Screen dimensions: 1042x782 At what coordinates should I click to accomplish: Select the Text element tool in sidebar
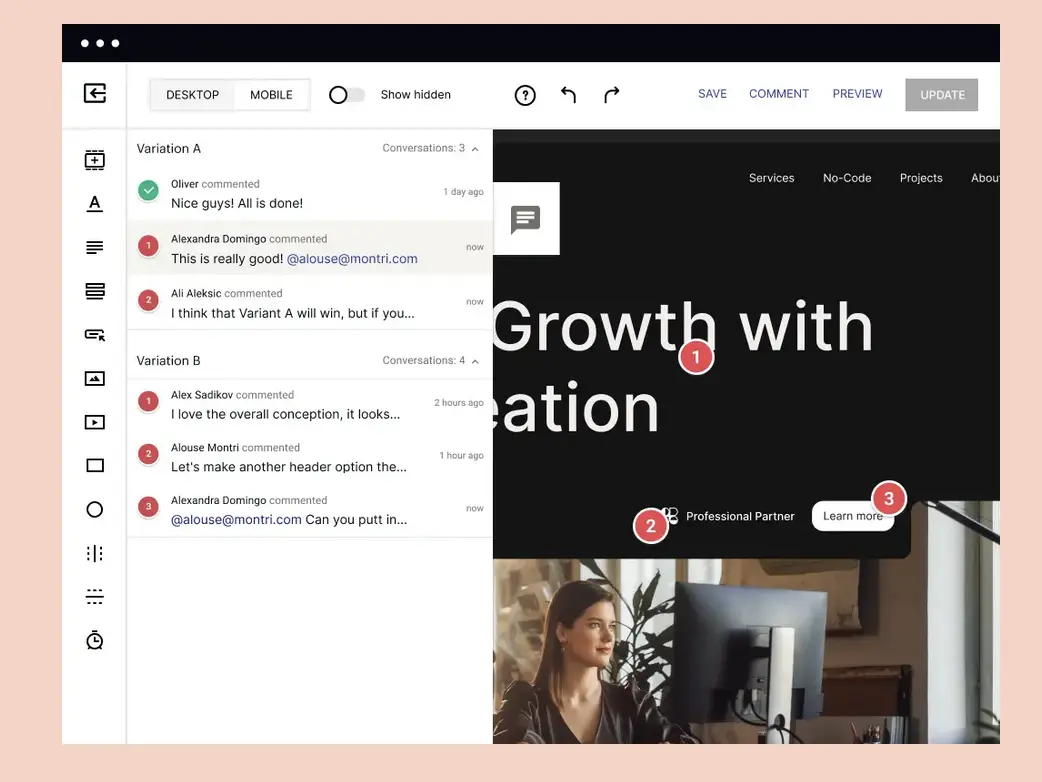[94, 203]
